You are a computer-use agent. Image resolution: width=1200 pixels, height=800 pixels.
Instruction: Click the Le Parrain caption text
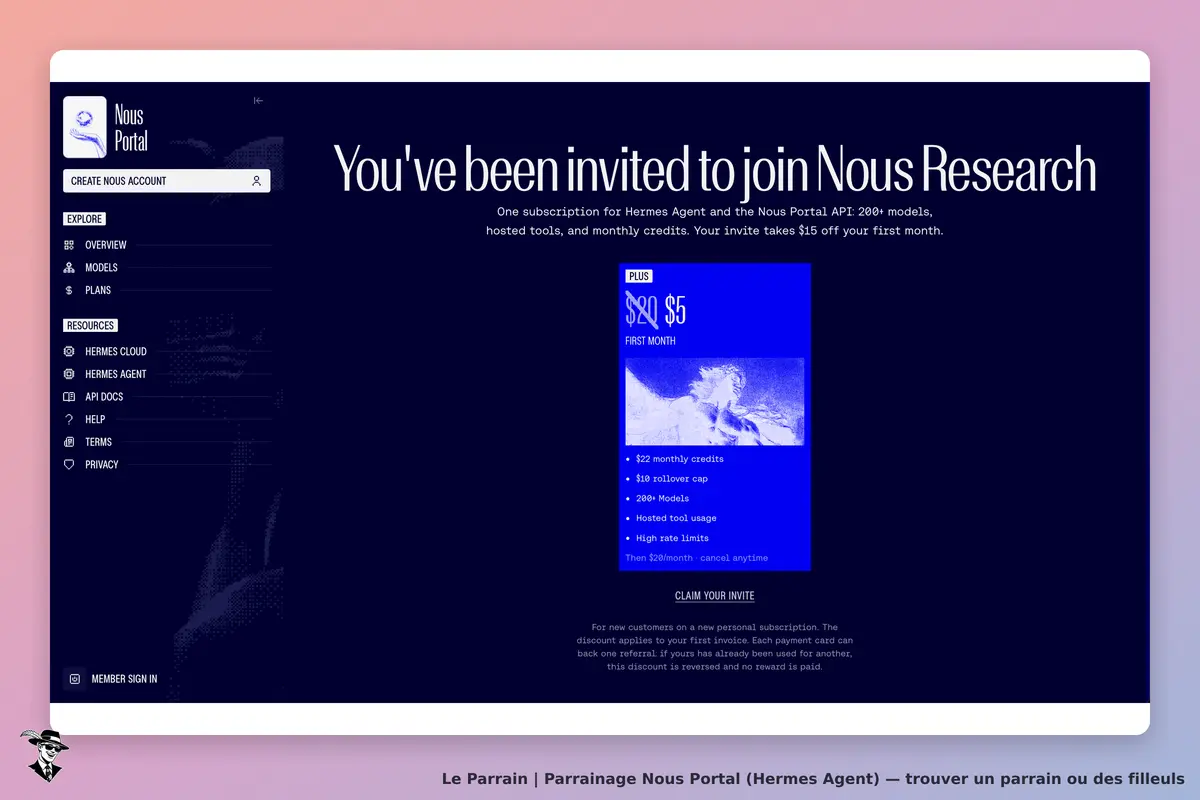pyautogui.click(x=813, y=779)
